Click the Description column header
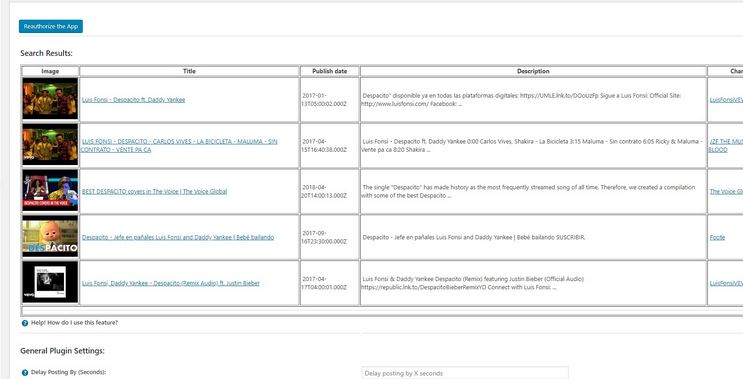Image resolution: width=743 pixels, height=379 pixels. (x=533, y=71)
